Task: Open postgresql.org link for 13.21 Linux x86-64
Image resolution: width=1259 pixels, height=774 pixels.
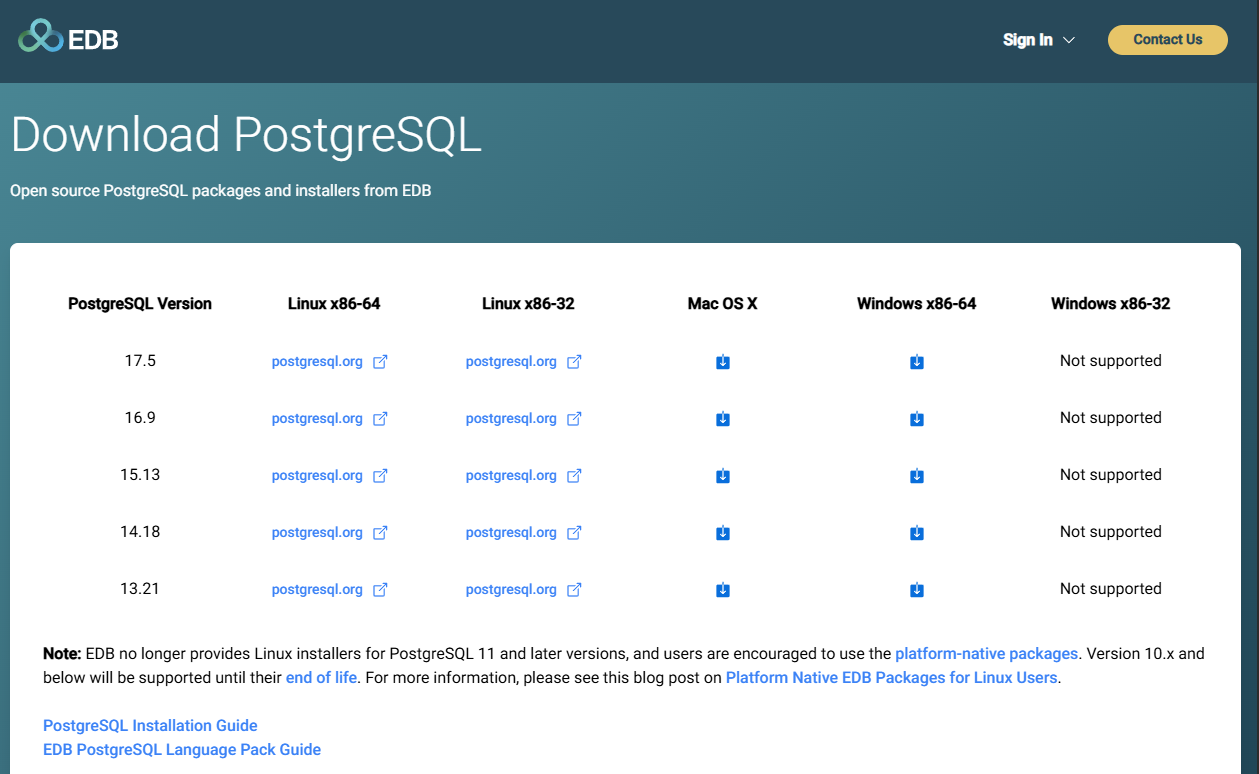Action: tap(317, 590)
